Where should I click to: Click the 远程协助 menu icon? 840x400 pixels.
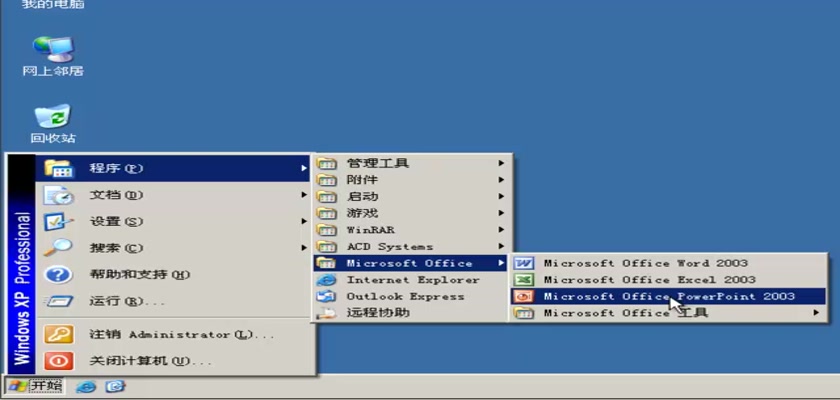pos(326,313)
